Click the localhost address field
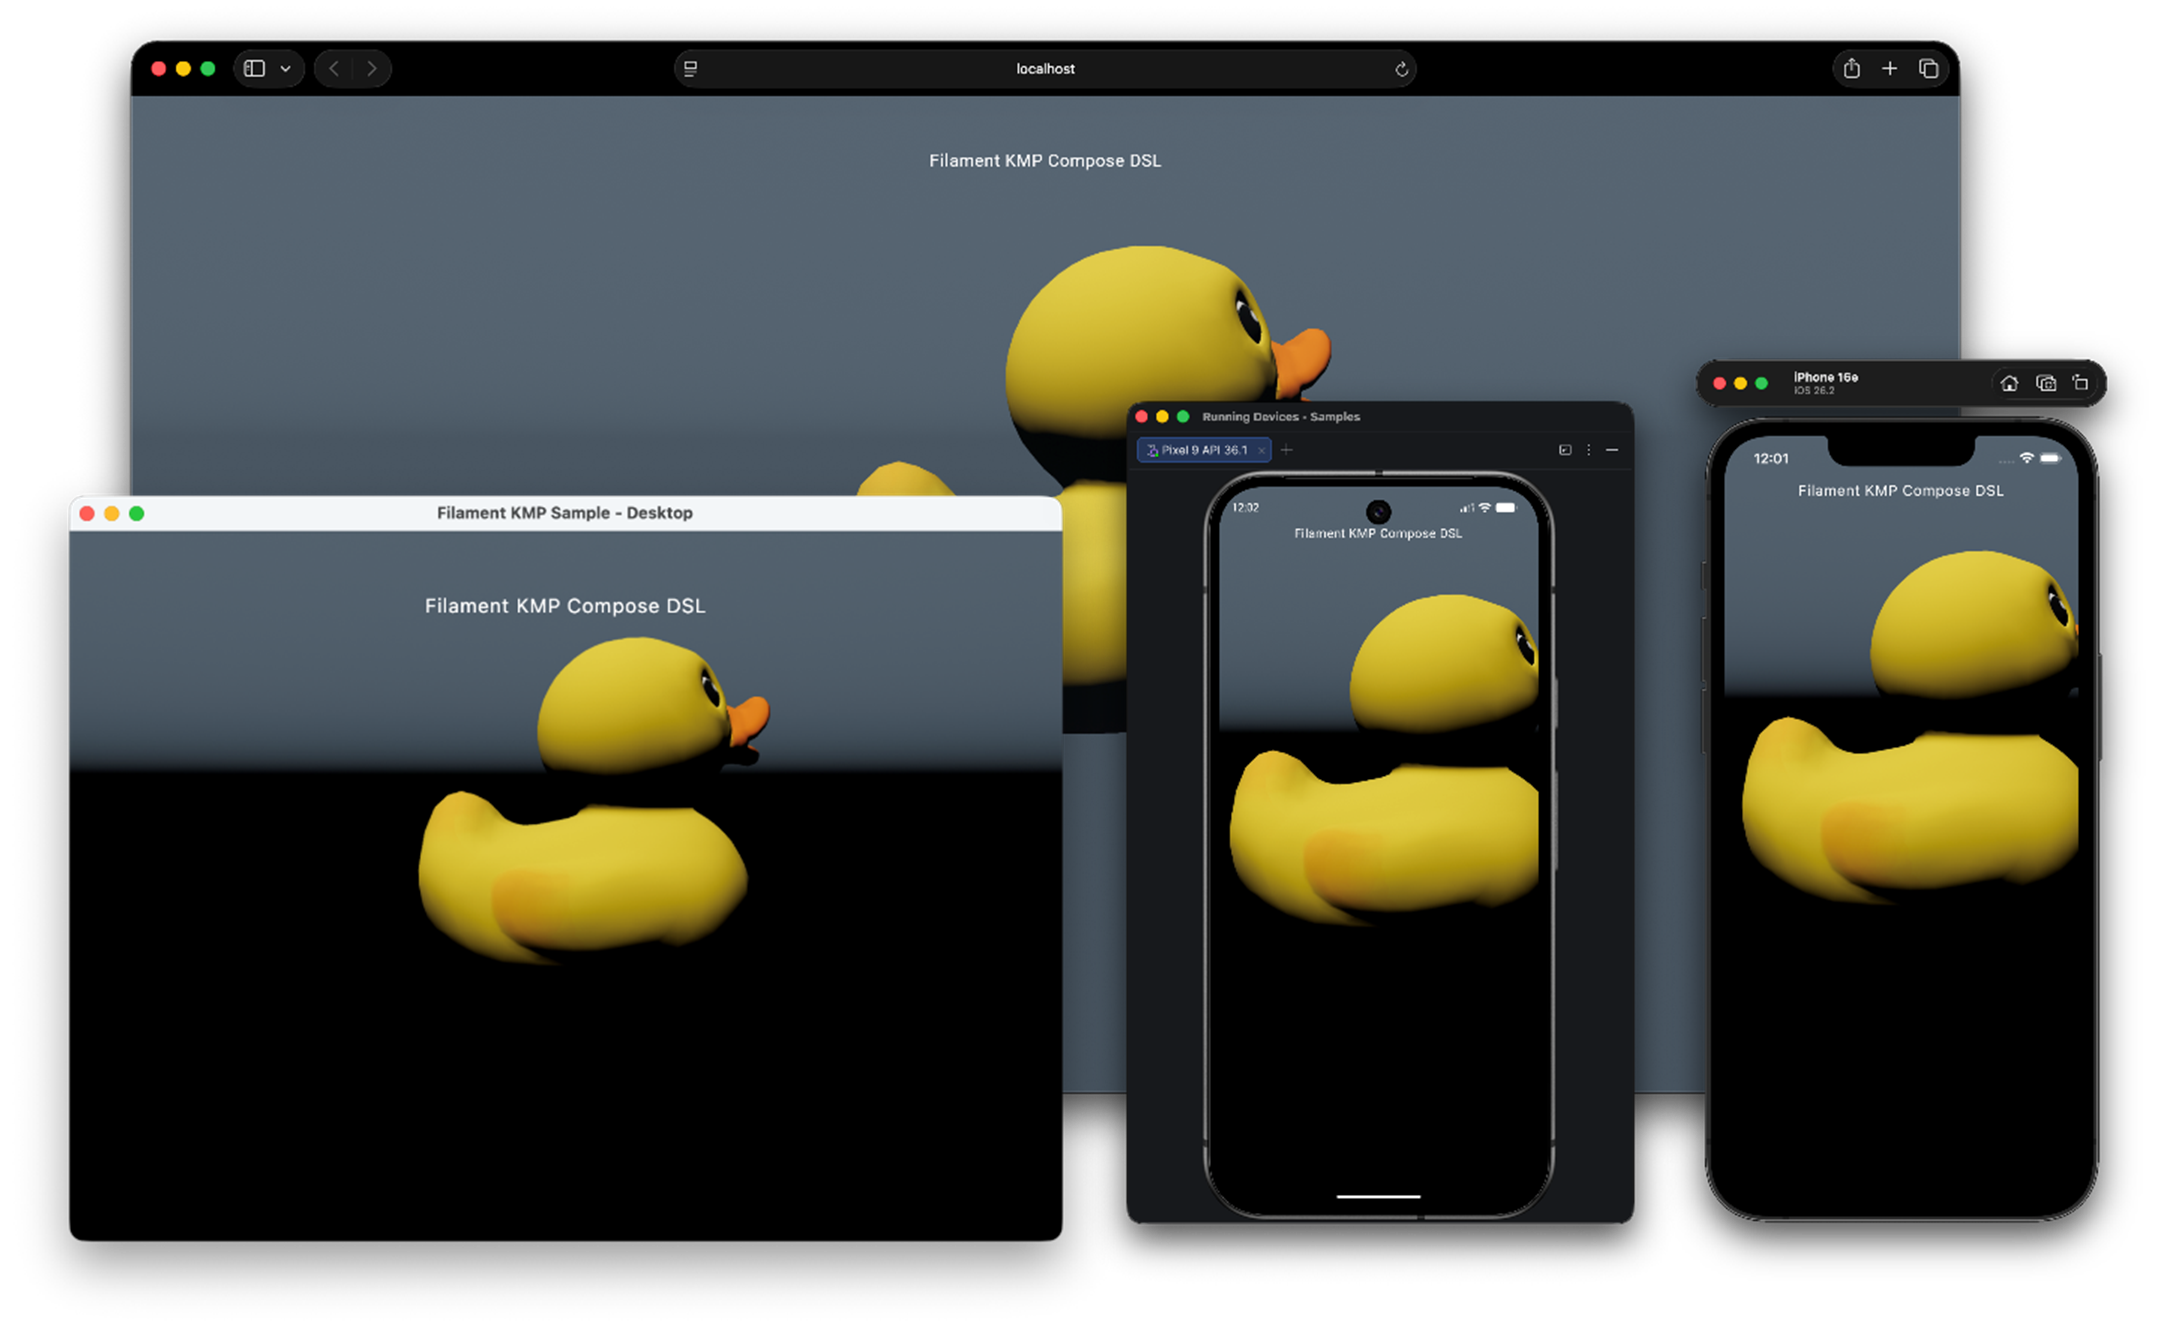Viewport: 2158px width, 1333px height. pyautogui.click(x=1045, y=68)
